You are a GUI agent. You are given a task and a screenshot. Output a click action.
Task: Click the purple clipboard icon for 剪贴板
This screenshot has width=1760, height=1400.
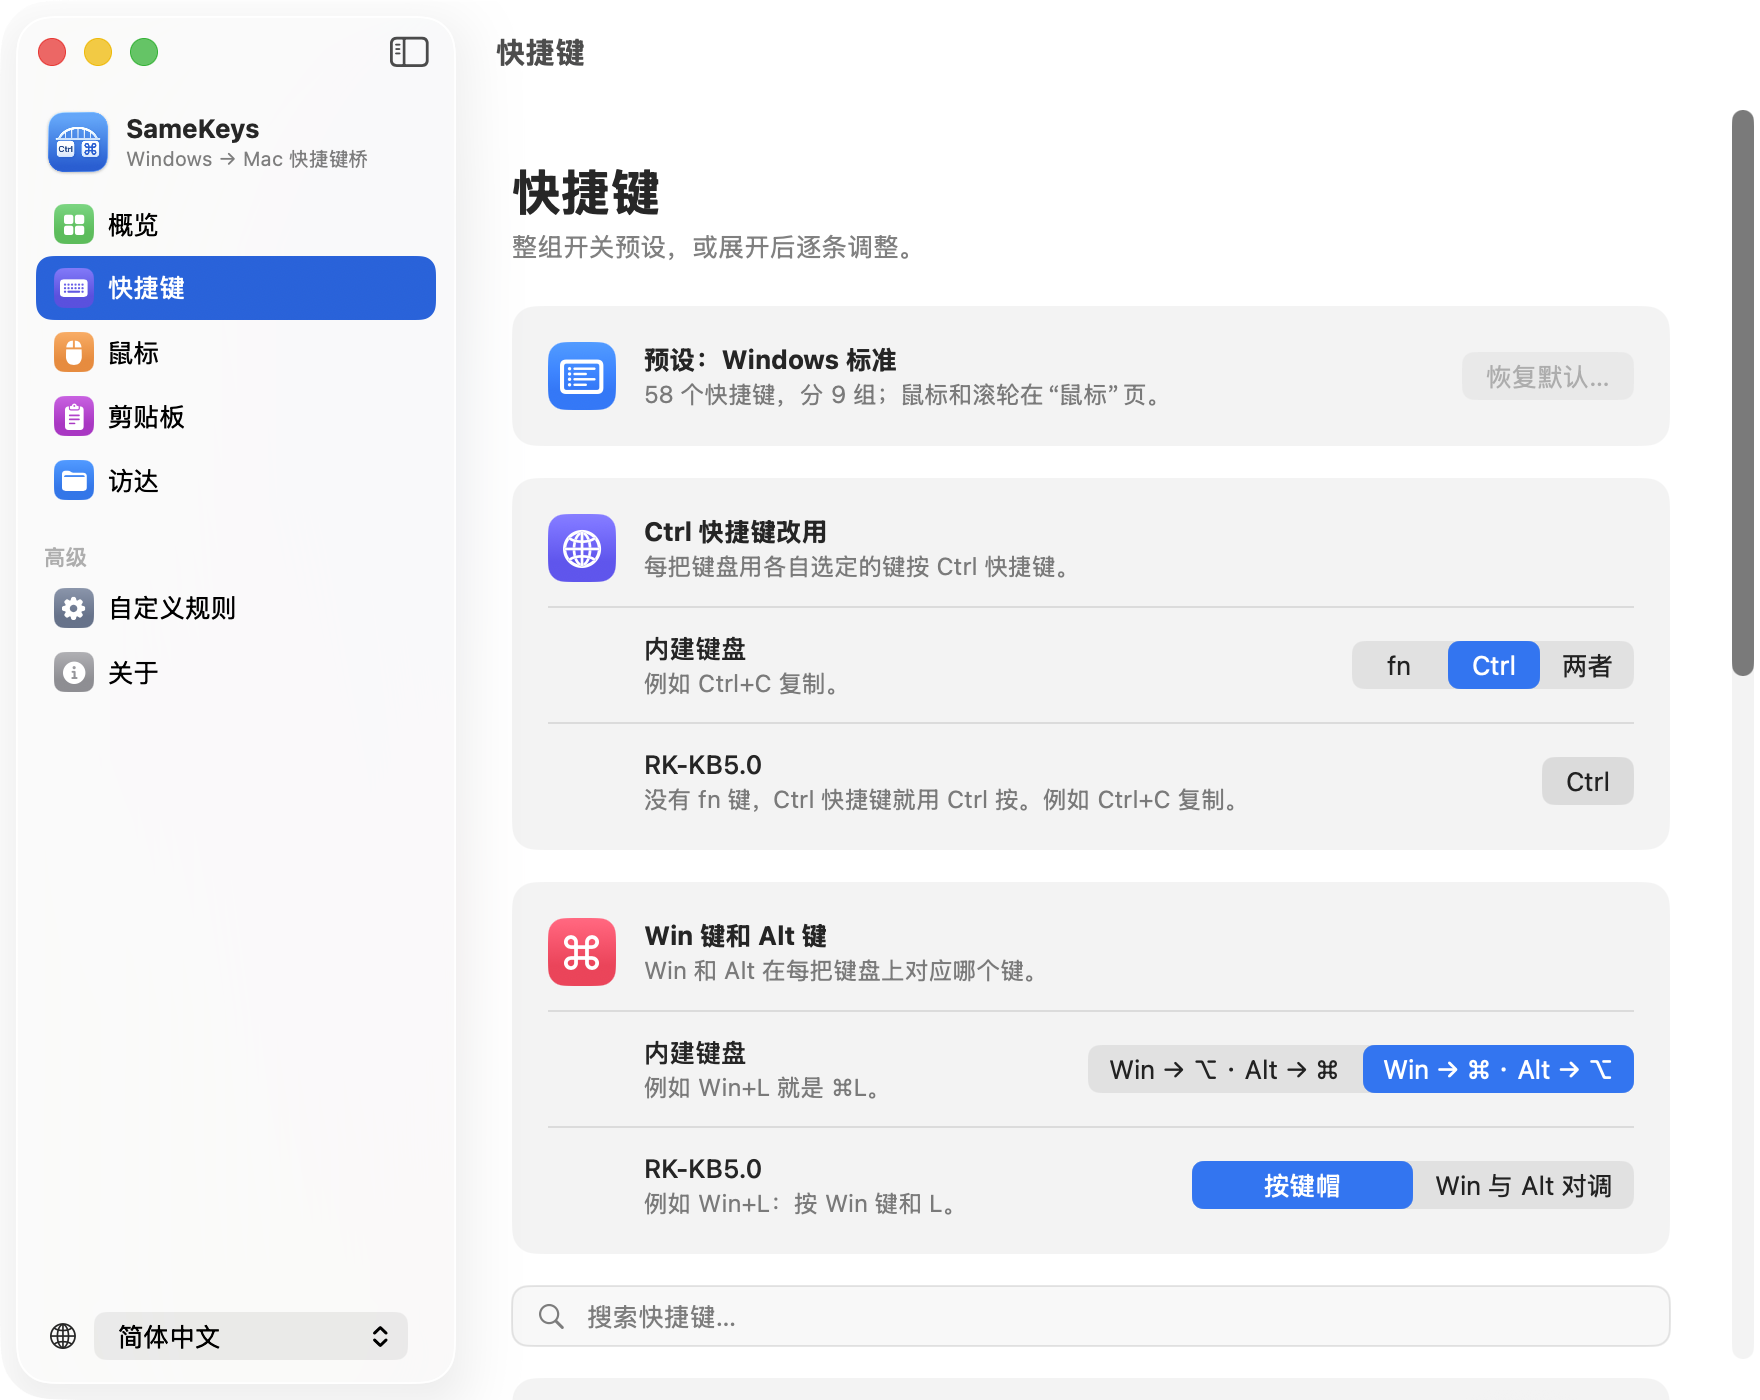tap(74, 416)
